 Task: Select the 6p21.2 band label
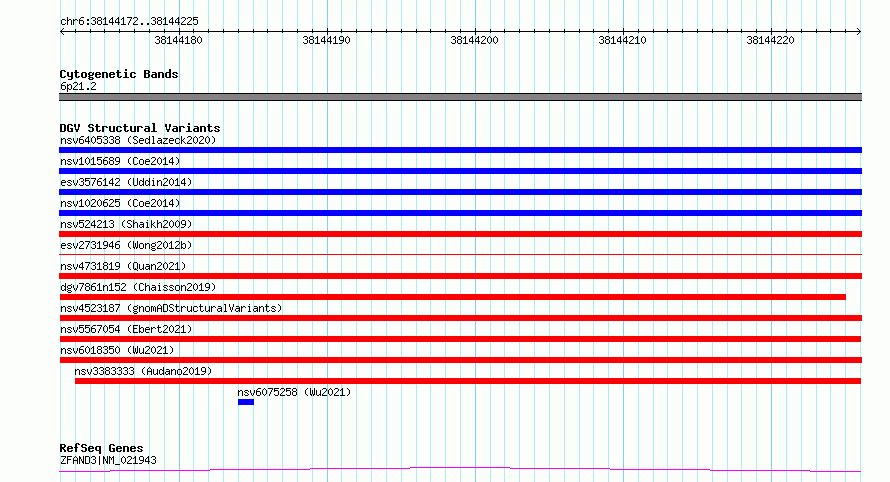[x=78, y=86]
